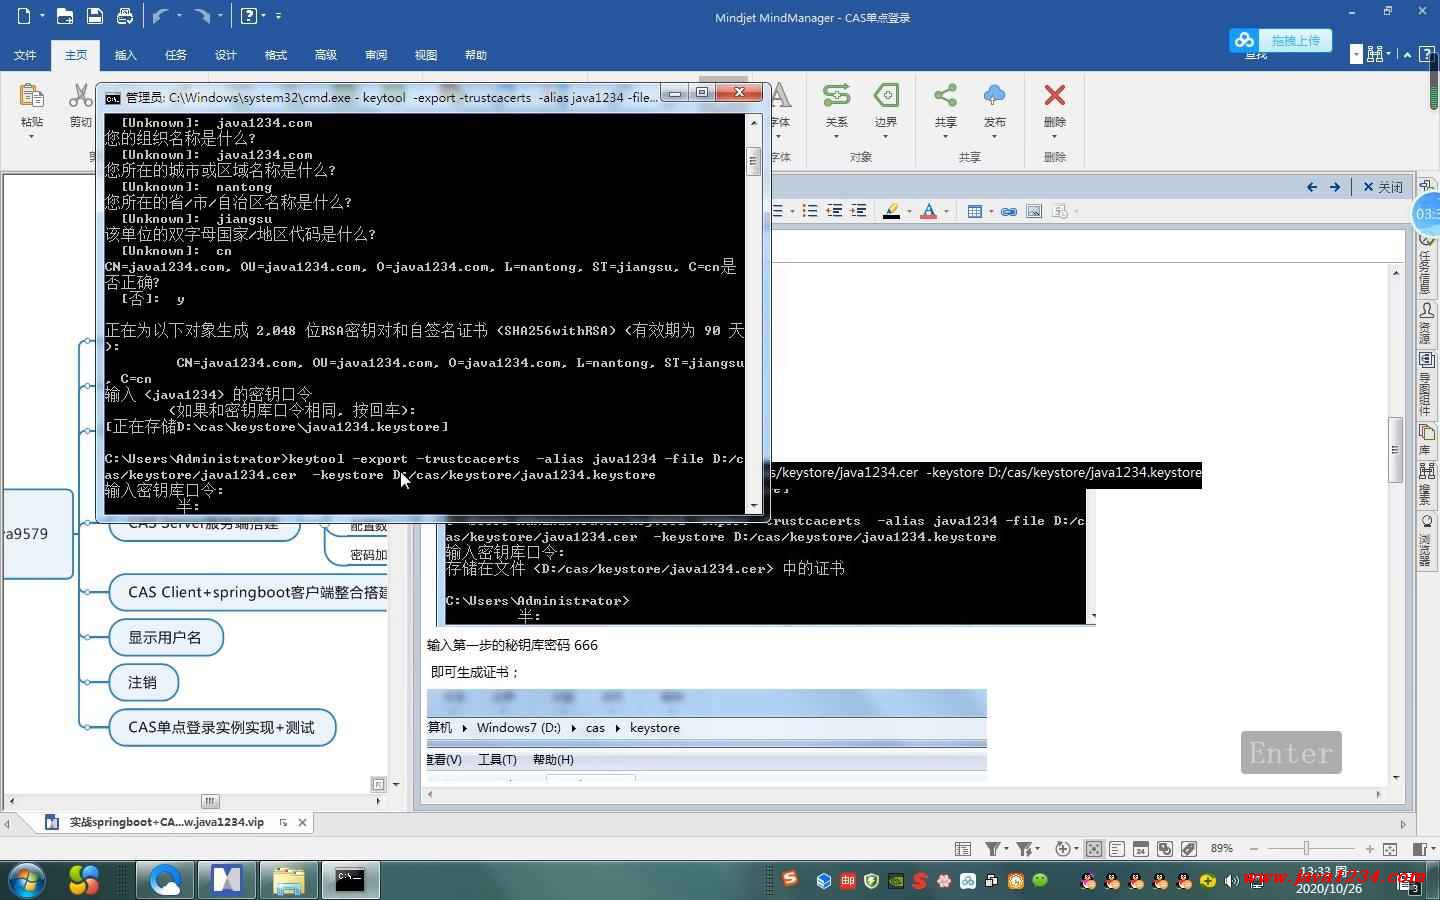
Task: Select CAS Client+springboot客户端整合搭建 topic
Action: pos(249,592)
